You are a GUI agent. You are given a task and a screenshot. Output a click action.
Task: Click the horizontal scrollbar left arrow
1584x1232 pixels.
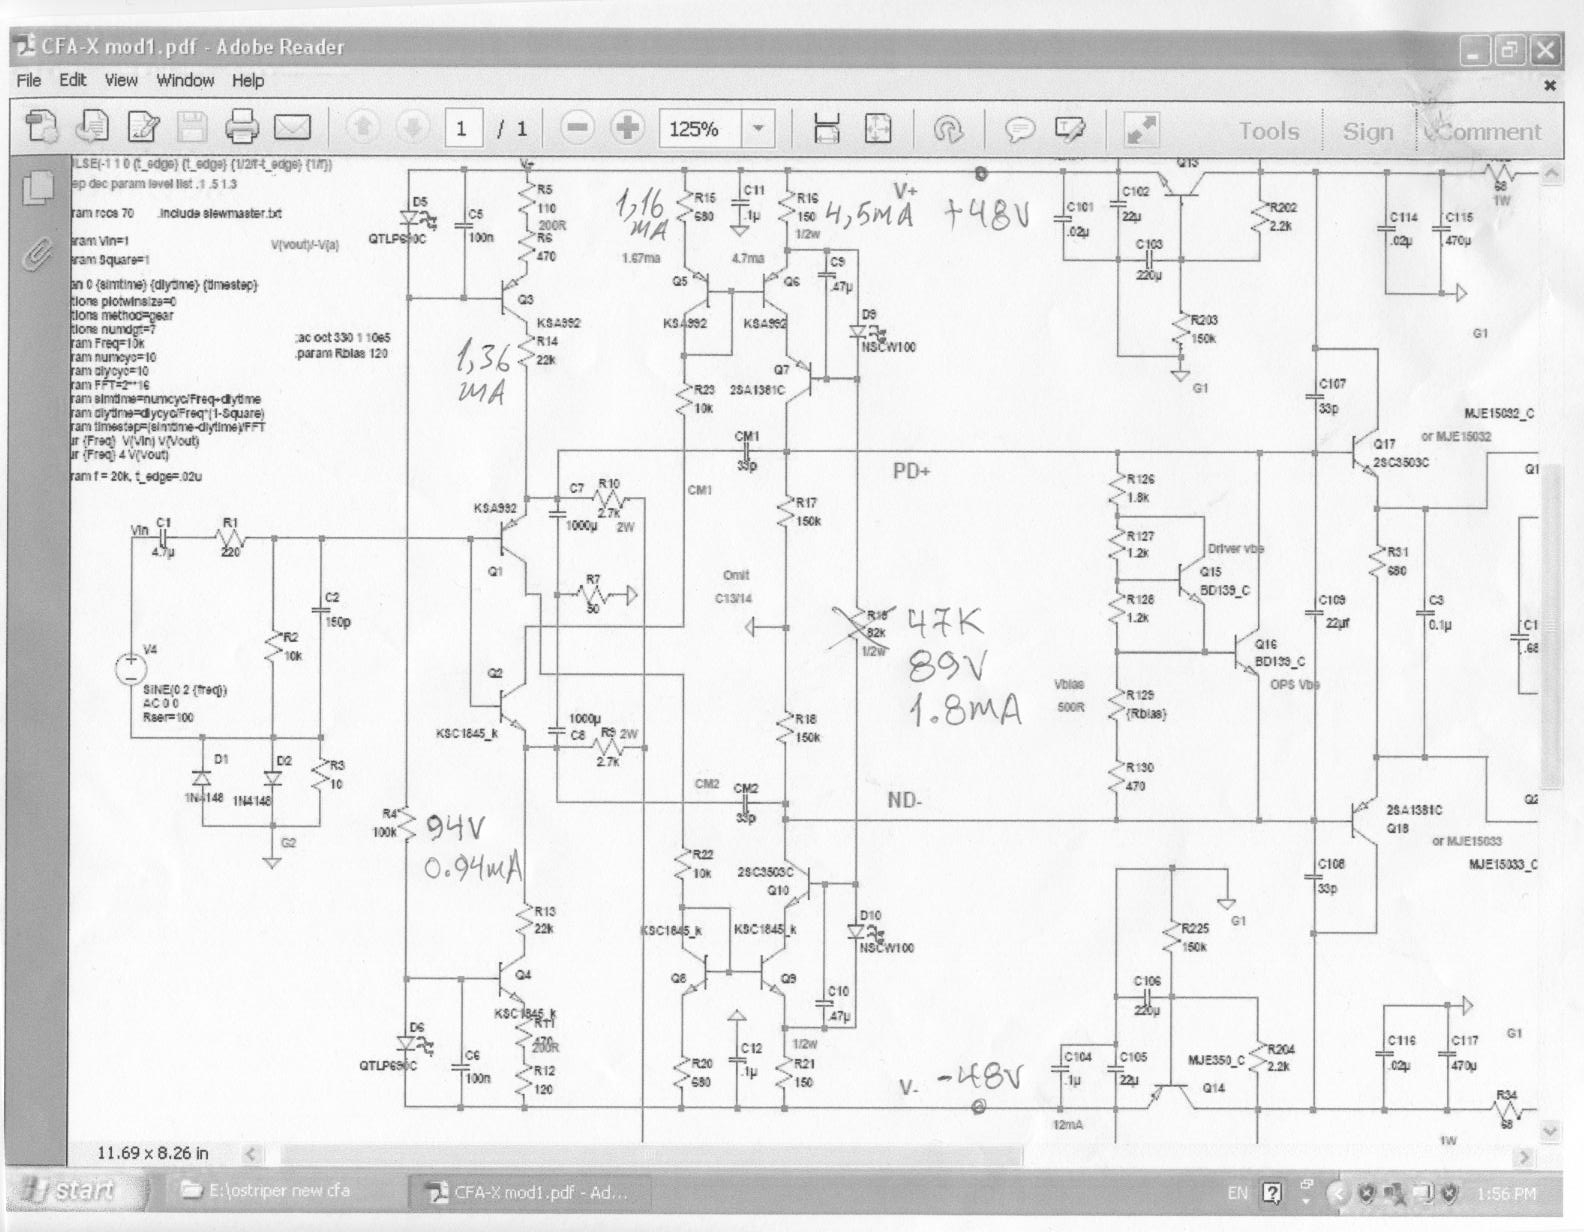(x=251, y=1154)
